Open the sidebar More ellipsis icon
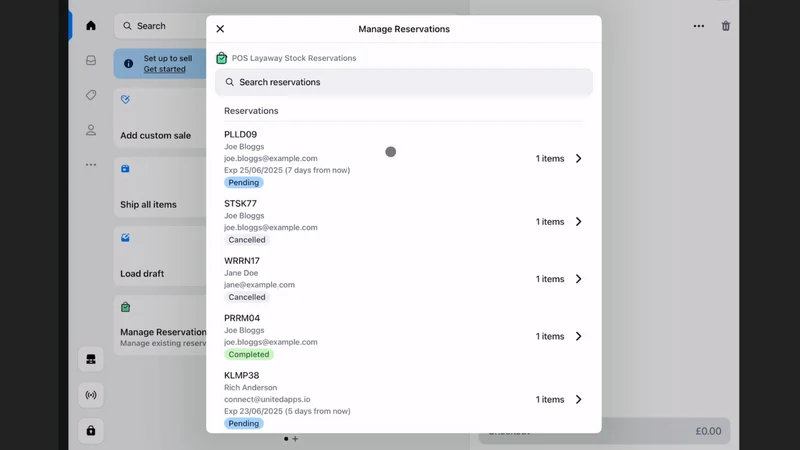 [91, 165]
